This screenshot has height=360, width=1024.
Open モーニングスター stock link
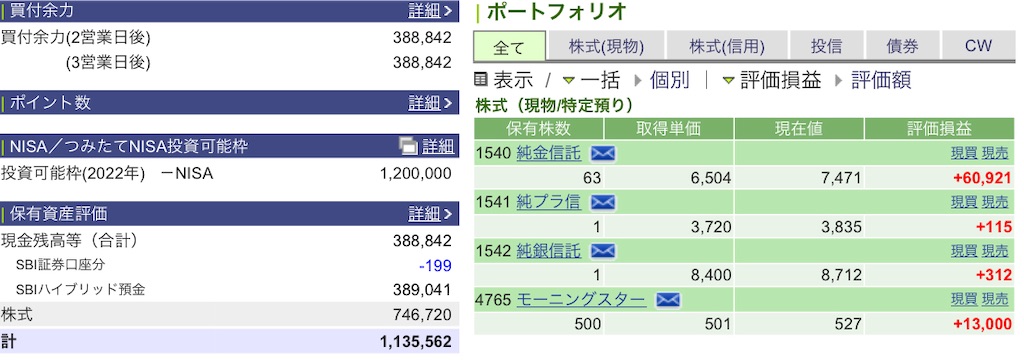point(581,300)
